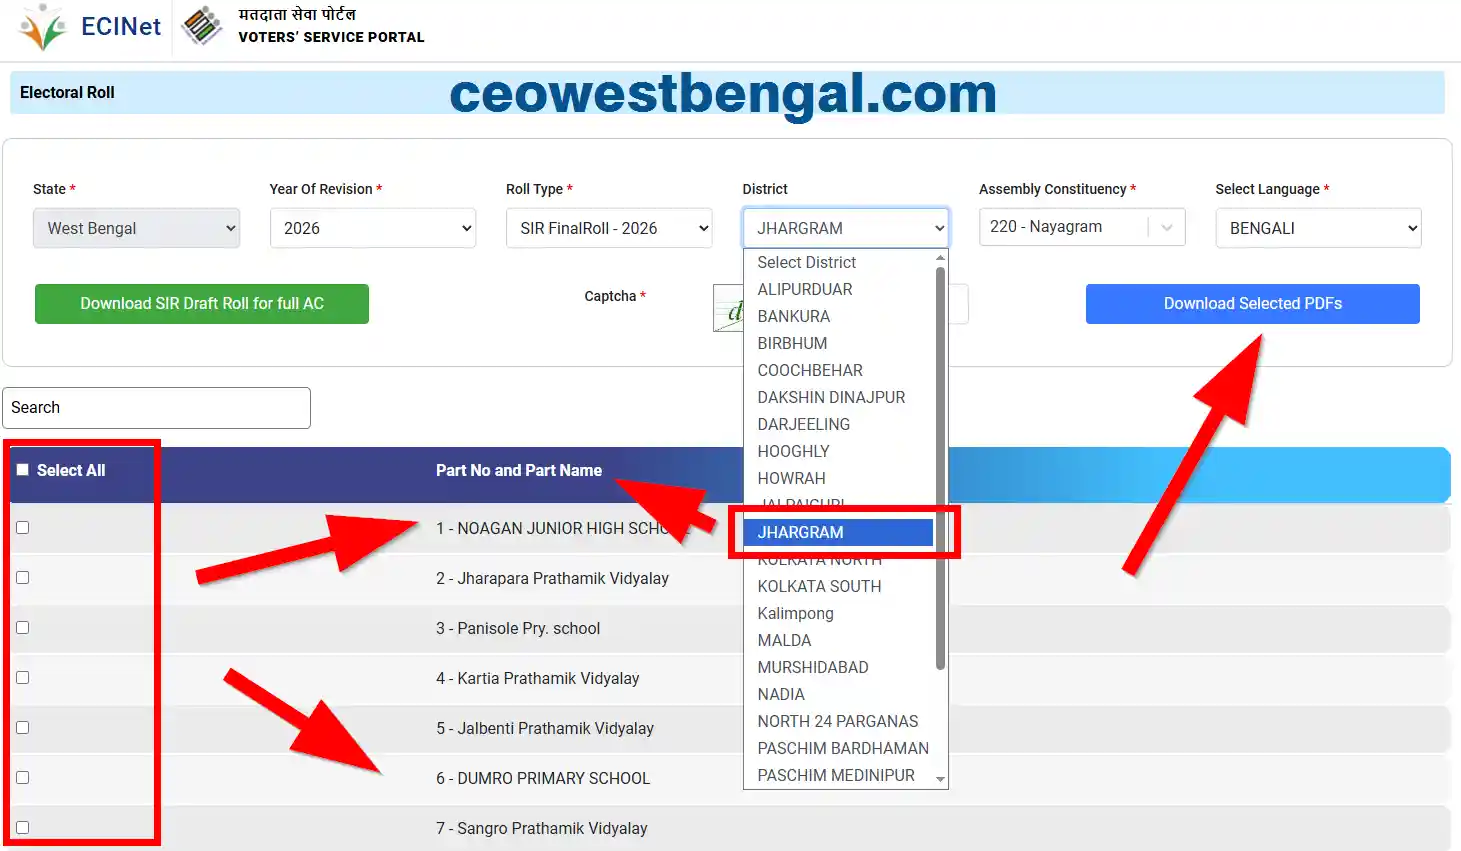Check the box for part 1 NOAGAN JUNIOR HIGH SCHOOL
Screen dimensions: 1461x851
point(22,527)
